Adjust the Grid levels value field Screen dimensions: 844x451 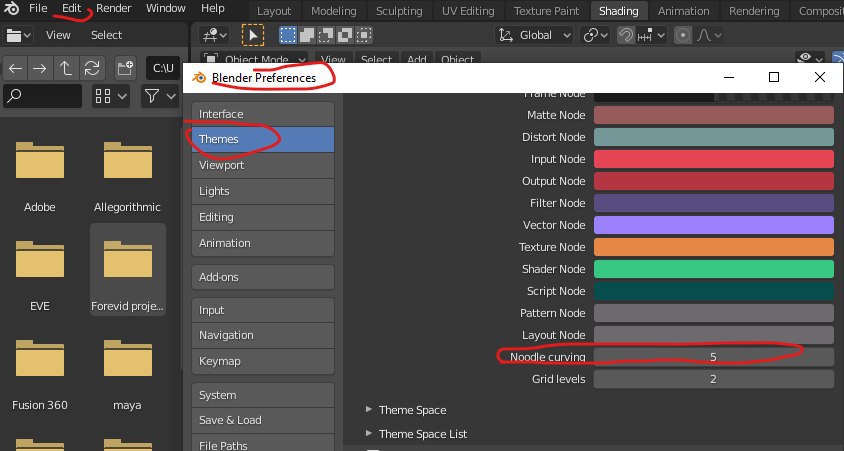click(714, 379)
